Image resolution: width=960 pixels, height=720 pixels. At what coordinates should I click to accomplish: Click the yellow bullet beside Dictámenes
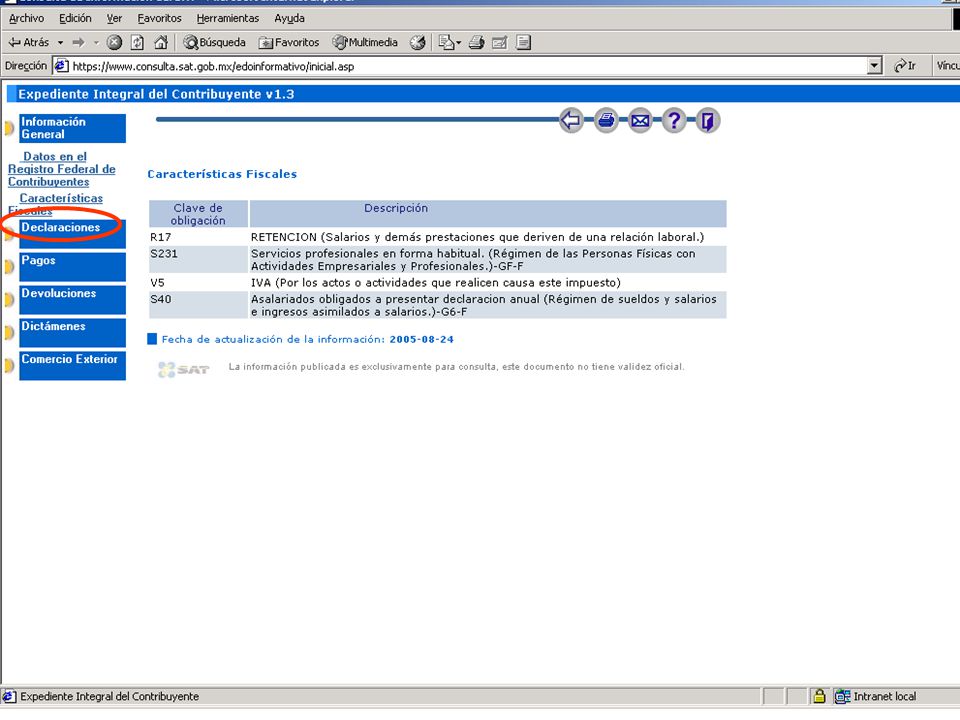pos(9,333)
